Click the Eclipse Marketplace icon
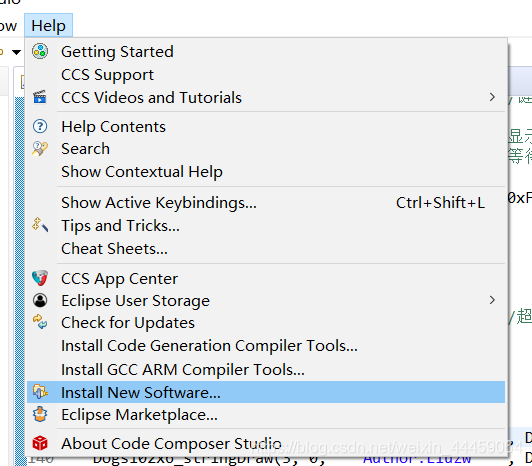 (x=40, y=414)
